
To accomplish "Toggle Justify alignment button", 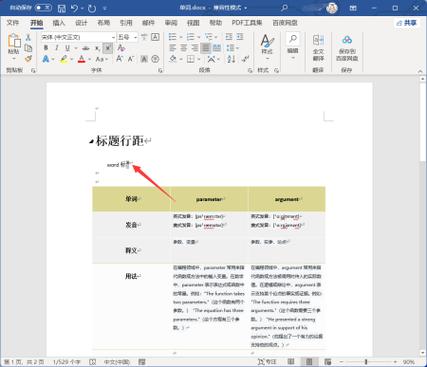I will click(x=206, y=48).
